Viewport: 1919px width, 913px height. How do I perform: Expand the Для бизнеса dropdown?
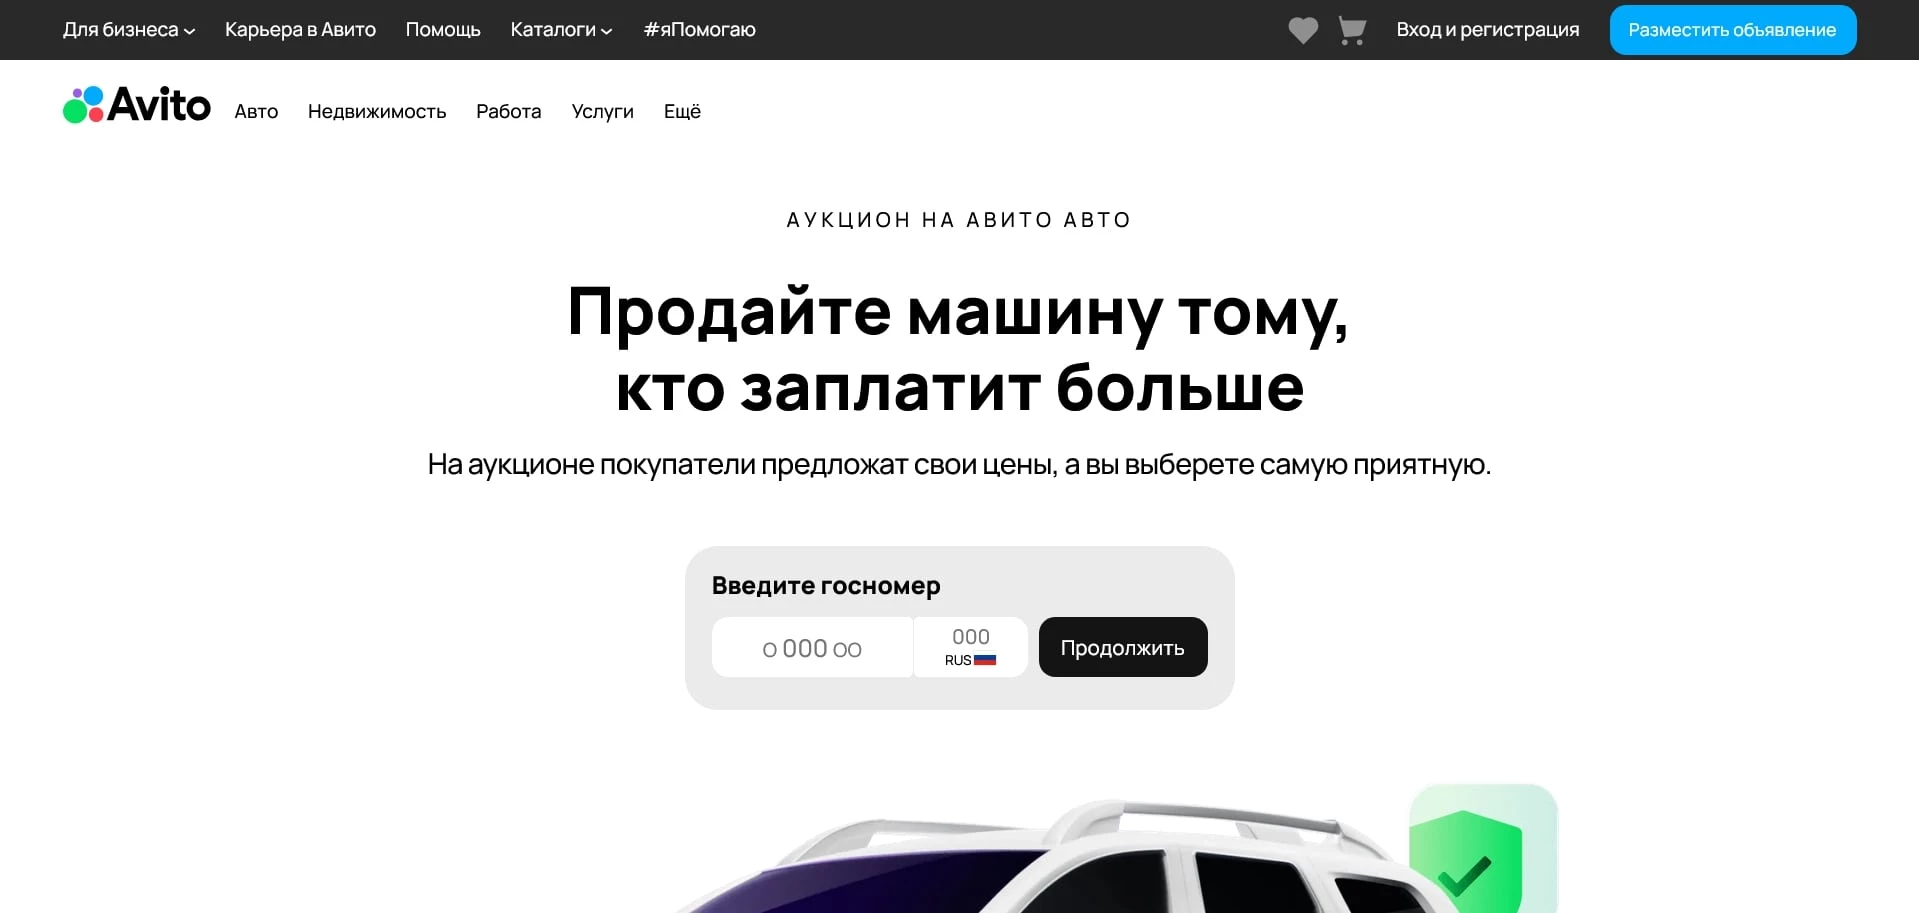(128, 29)
